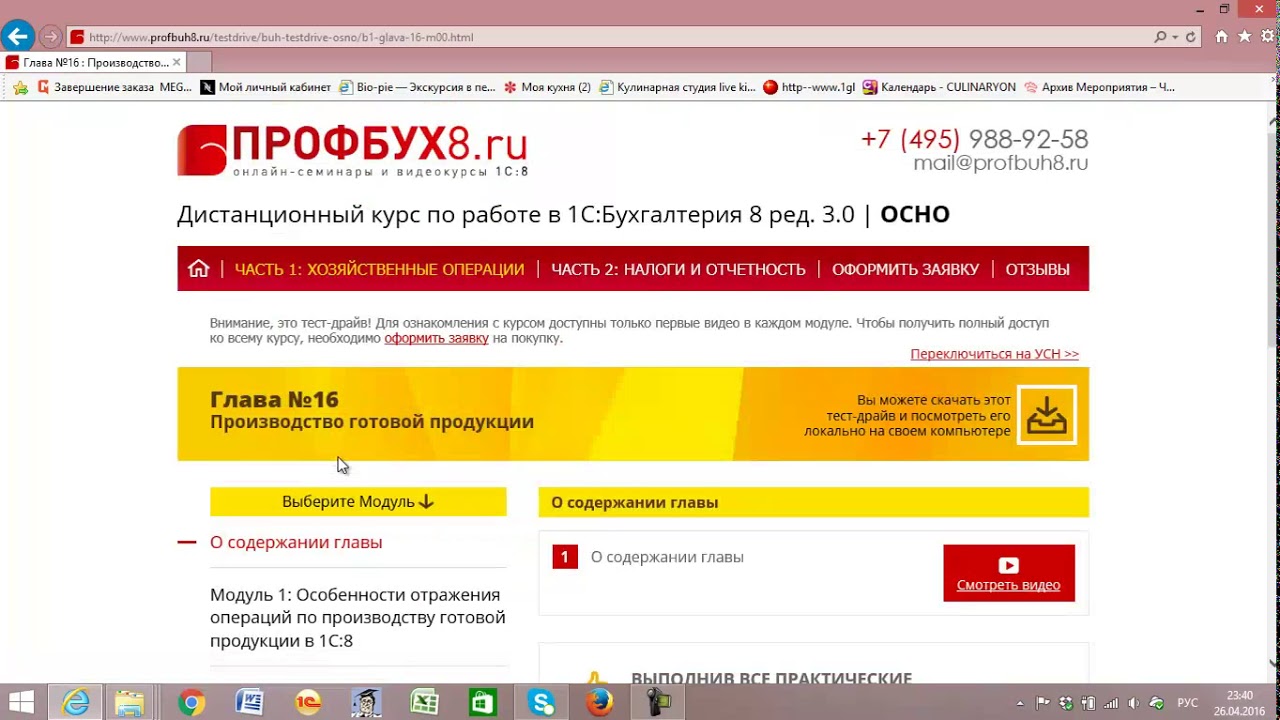Open bookmark Архив Мероприятия
1280x720 pixels.
click(1099, 87)
